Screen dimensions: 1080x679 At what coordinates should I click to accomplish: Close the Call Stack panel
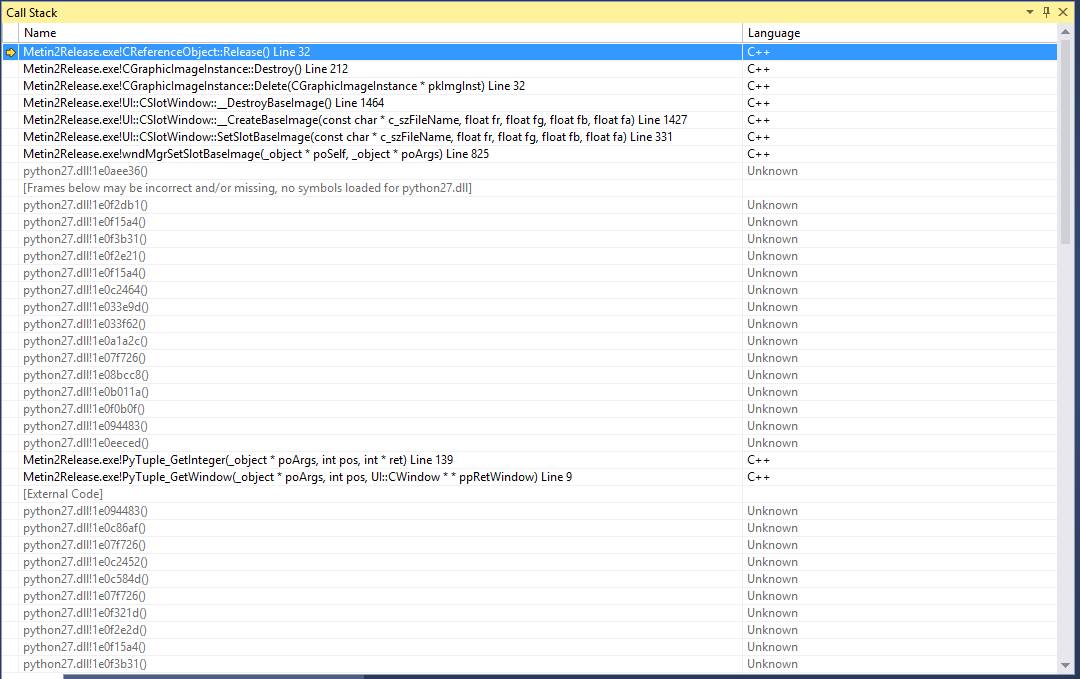[1063, 12]
